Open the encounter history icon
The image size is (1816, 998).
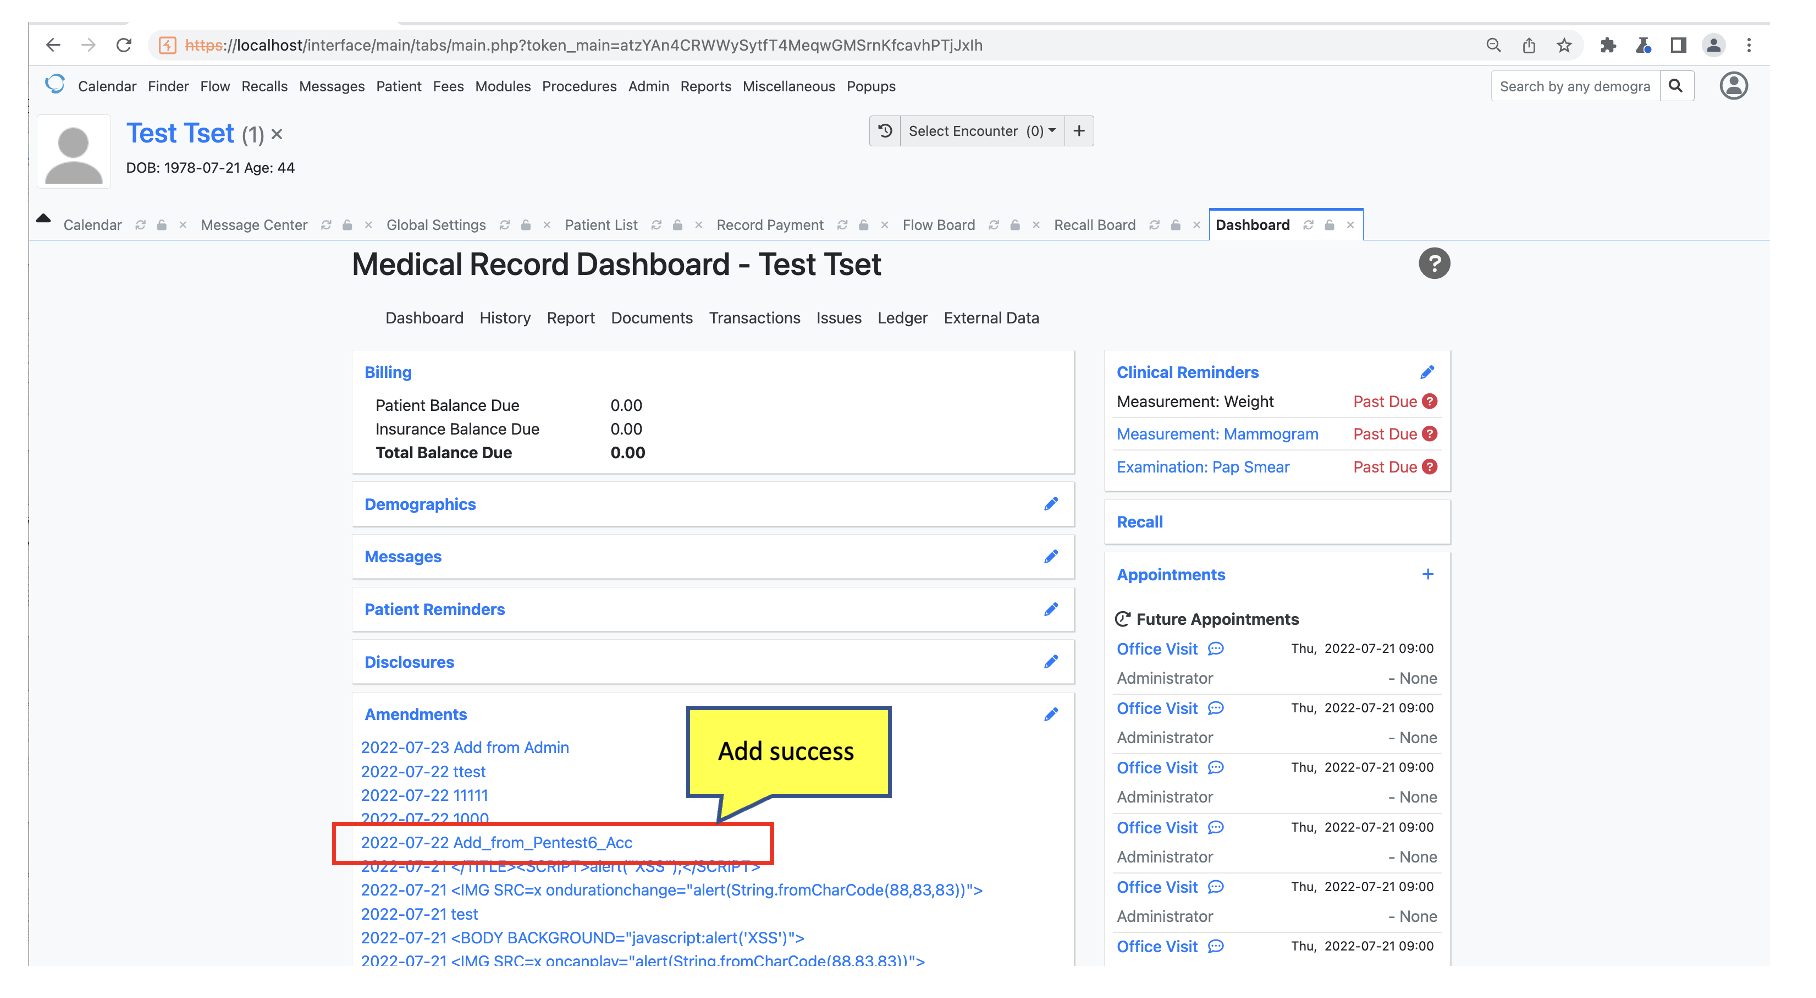click(885, 131)
